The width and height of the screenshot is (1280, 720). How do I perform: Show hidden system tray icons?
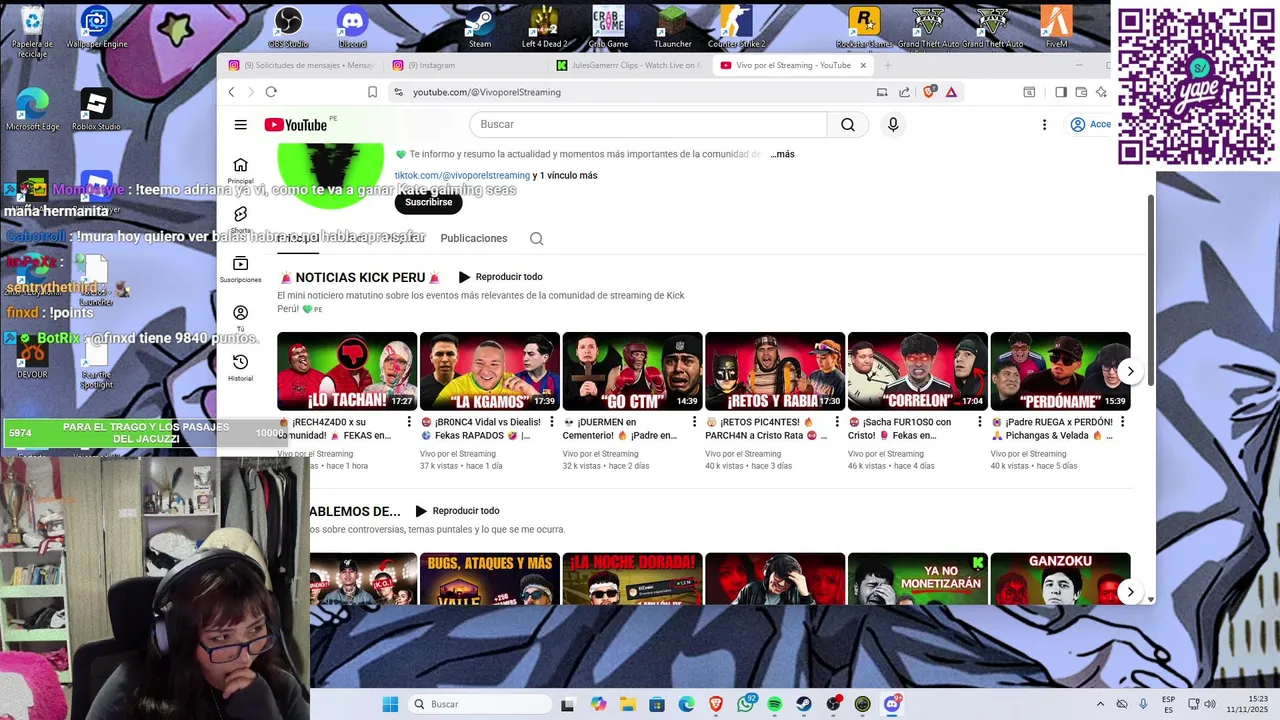tap(1100, 704)
